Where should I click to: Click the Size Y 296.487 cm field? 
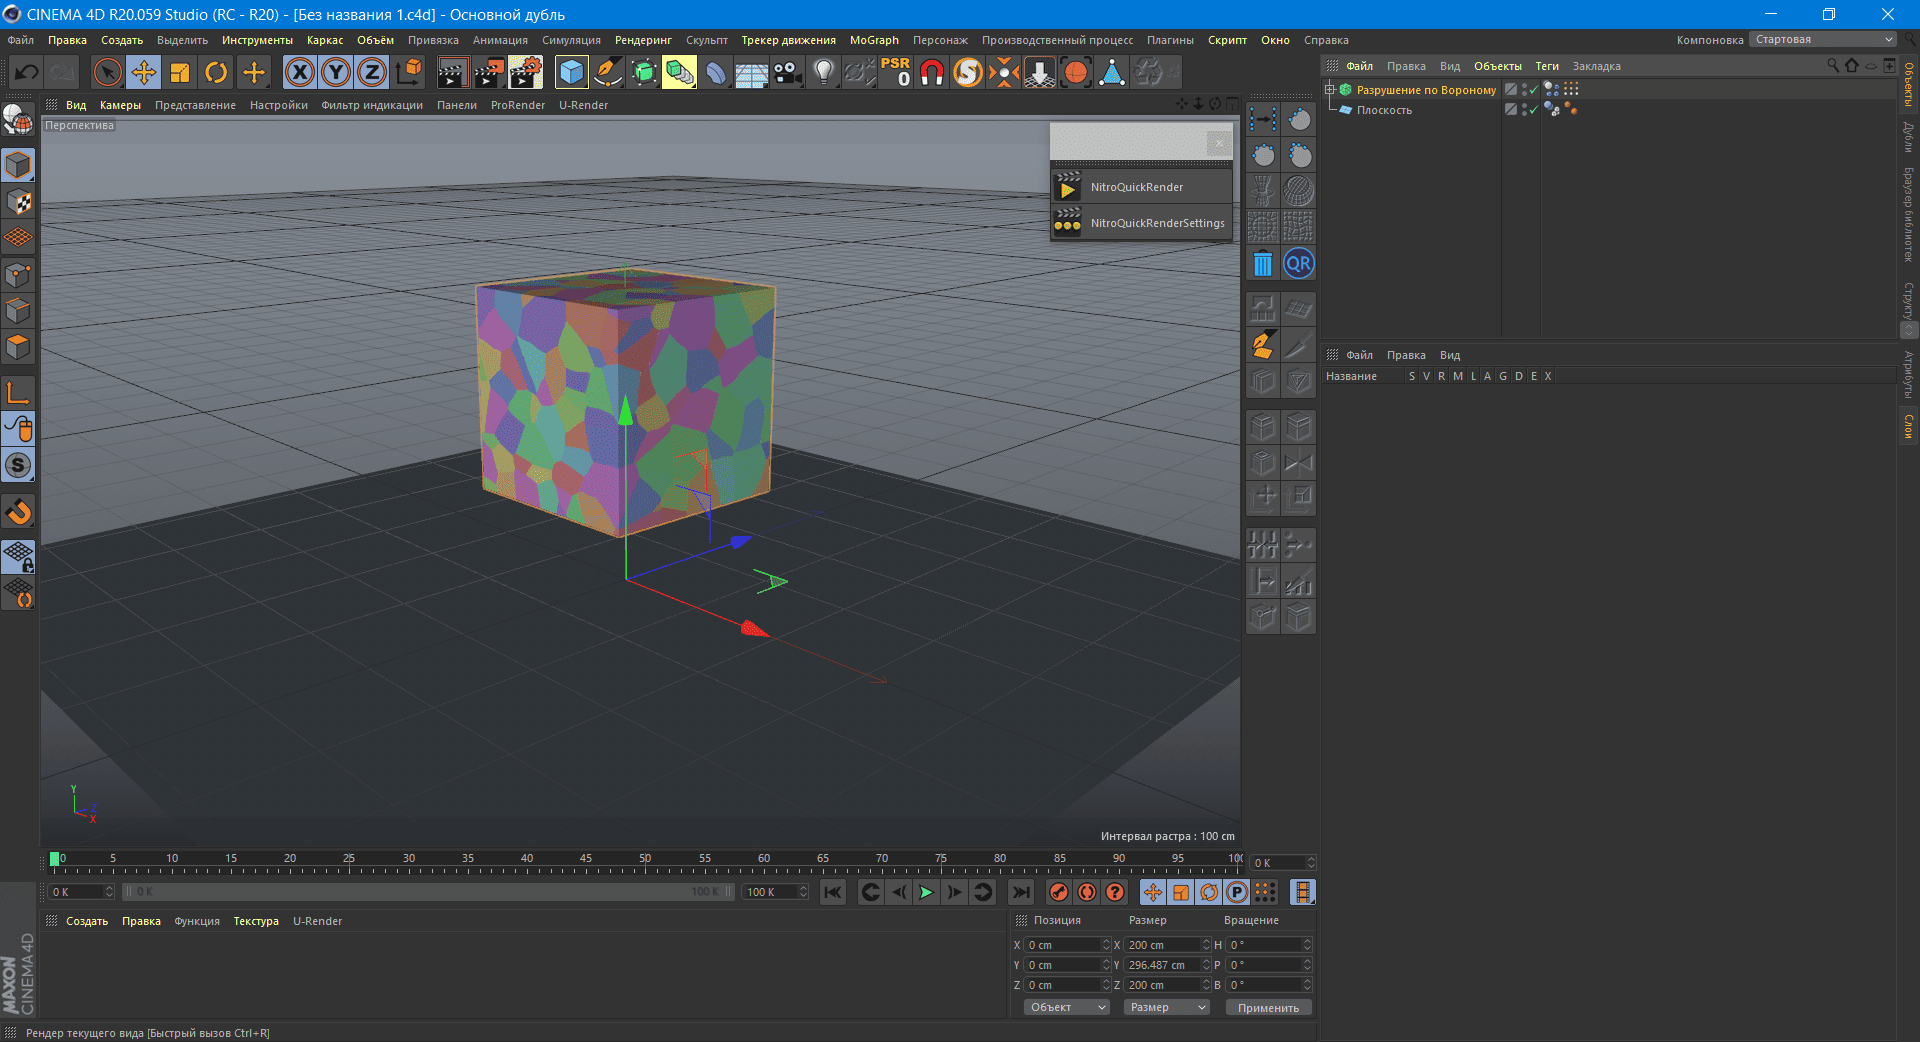pos(1161,966)
